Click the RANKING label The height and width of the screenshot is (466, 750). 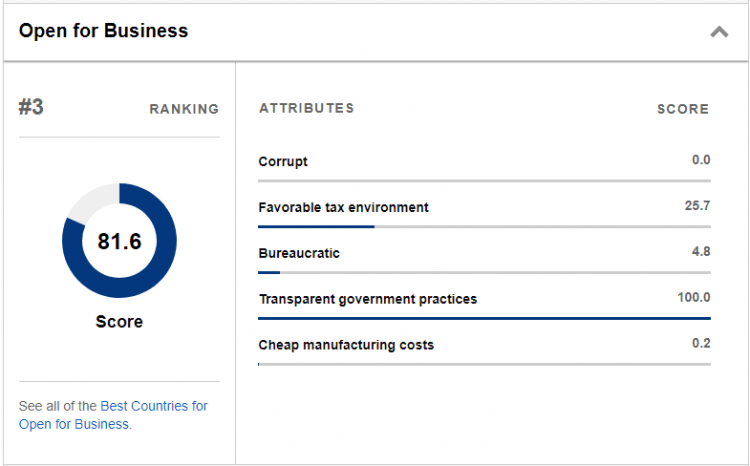[x=184, y=109]
